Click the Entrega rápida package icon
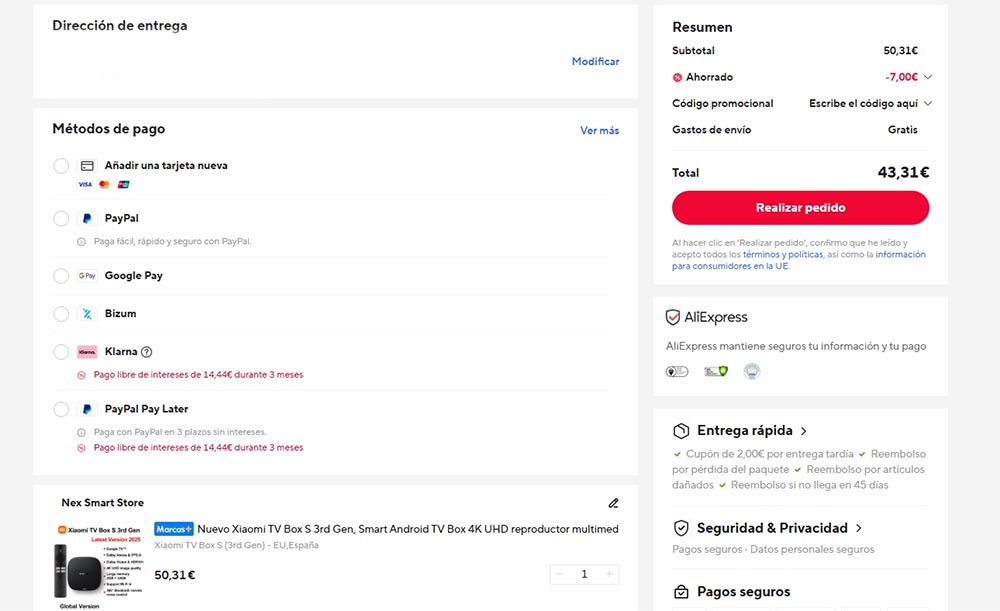Screen dimensions: 1000x611 coord(681,431)
